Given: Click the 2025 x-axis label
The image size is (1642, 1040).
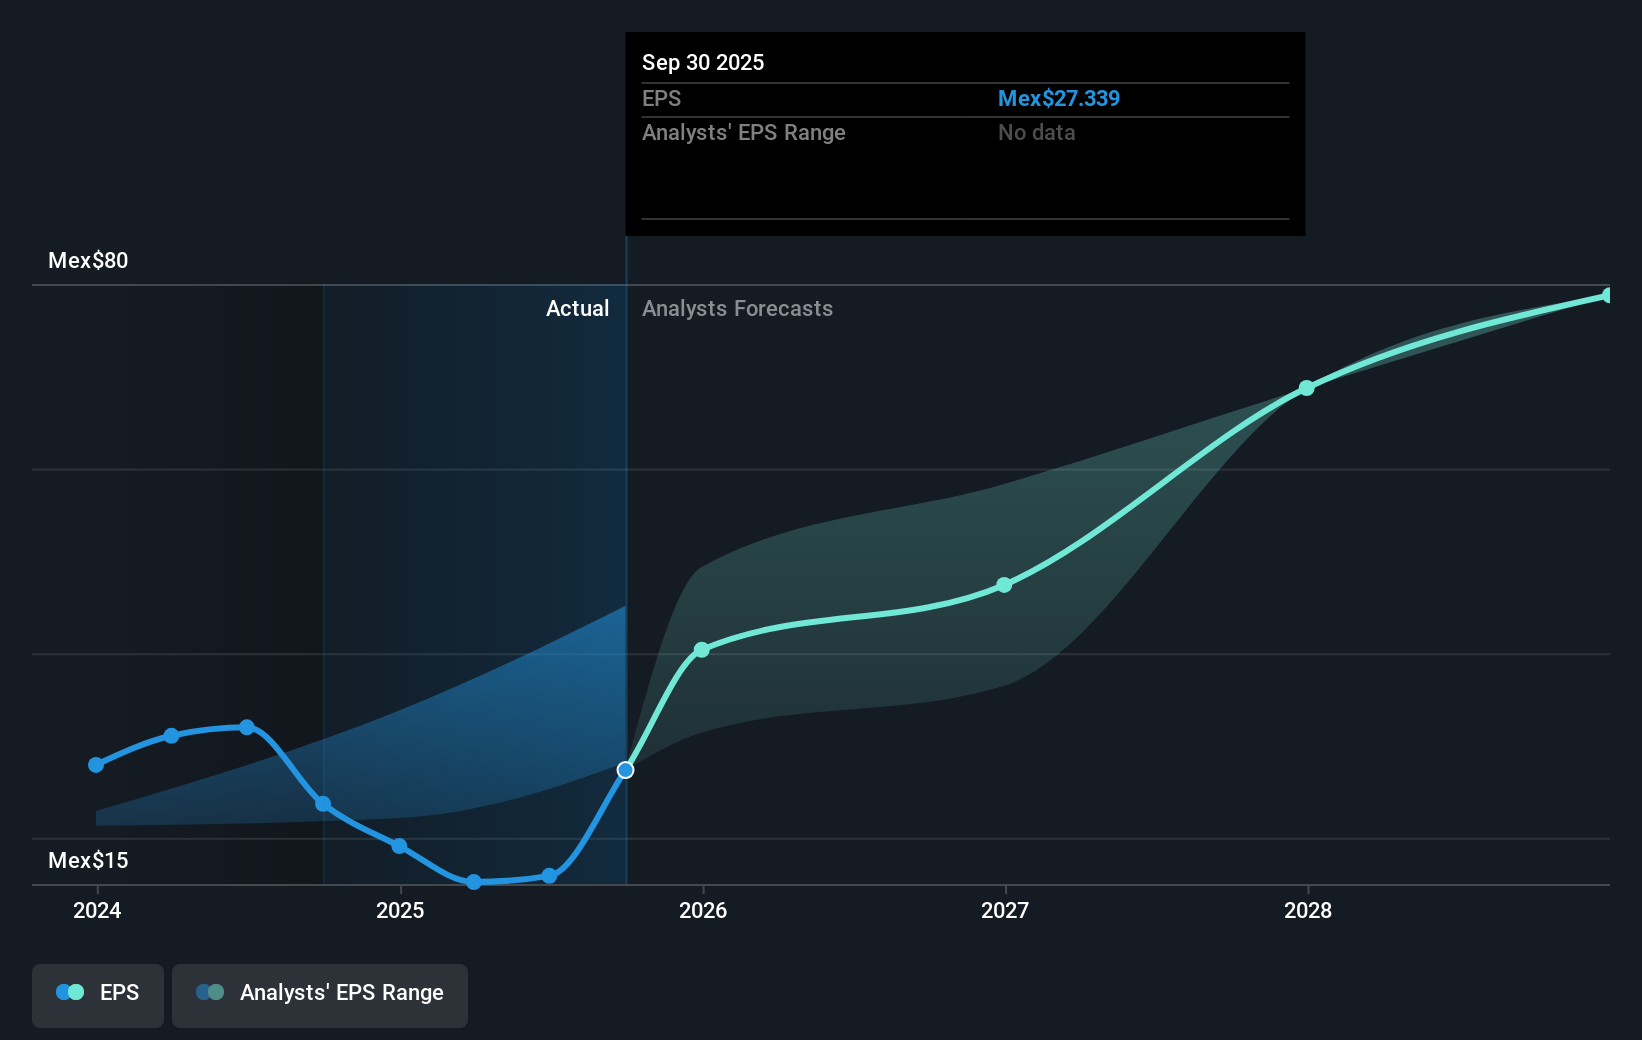Looking at the screenshot, I should point(400,910).
